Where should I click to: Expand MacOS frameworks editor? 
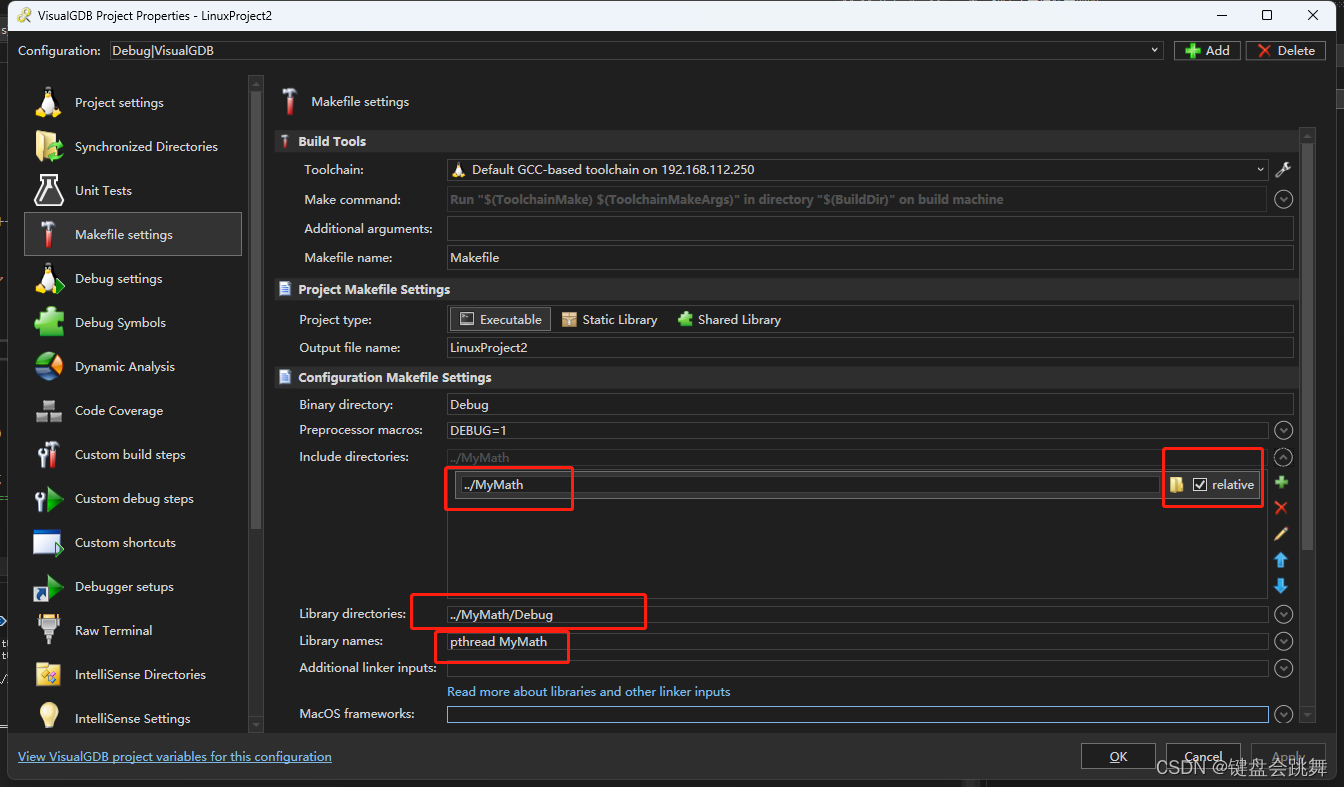point(1284,714)
